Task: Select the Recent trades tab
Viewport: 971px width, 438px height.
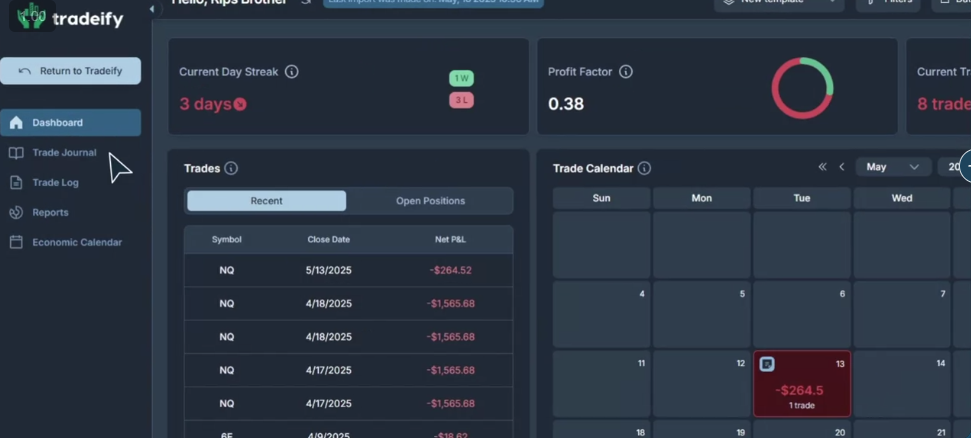Action: 266,201
